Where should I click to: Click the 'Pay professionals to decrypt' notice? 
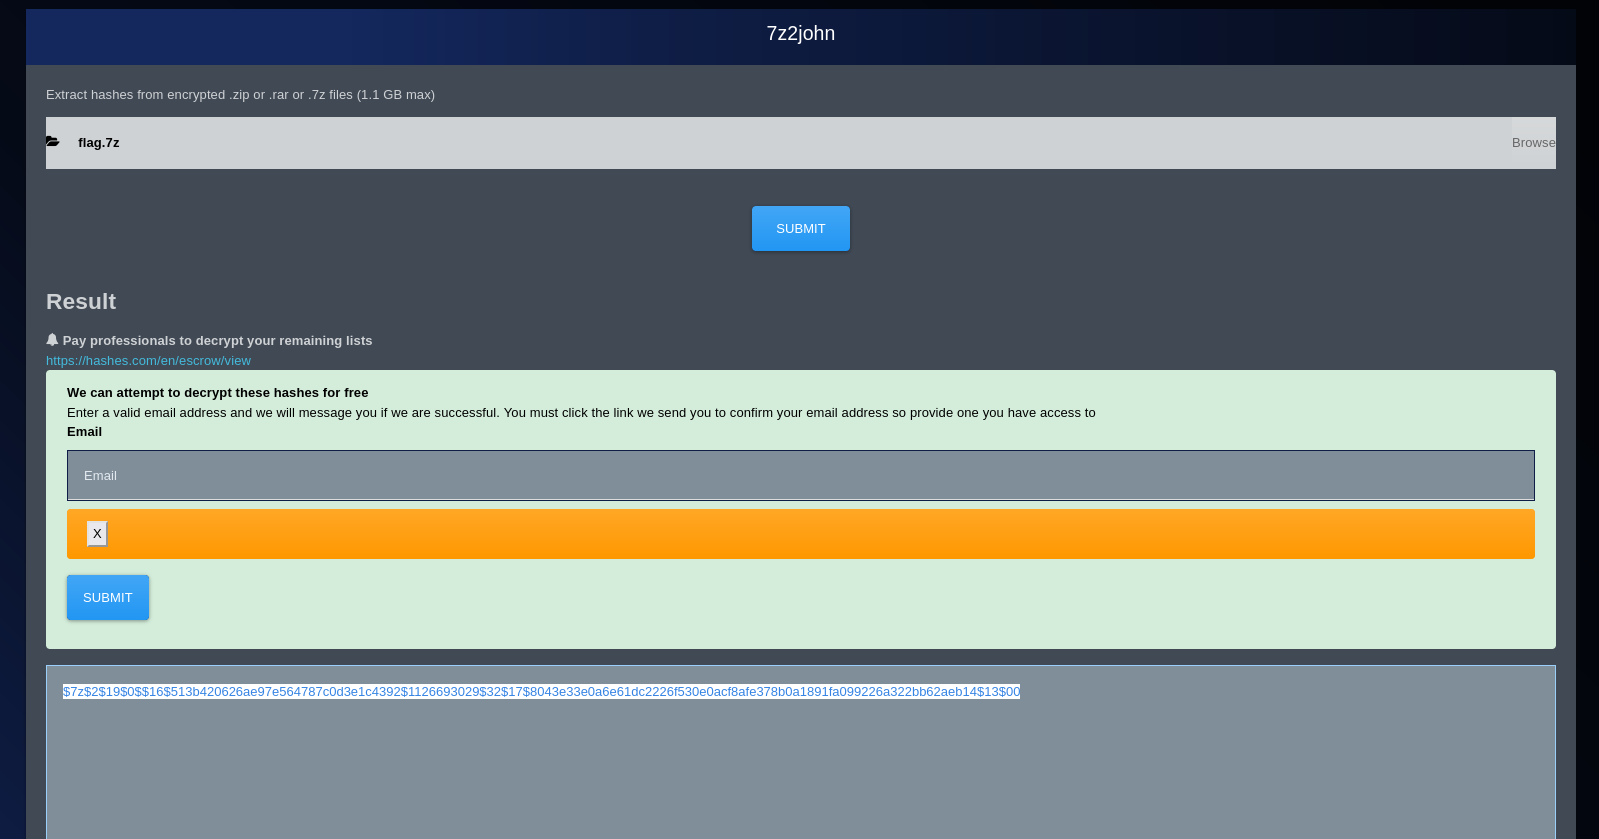click(x=217, y=341)
